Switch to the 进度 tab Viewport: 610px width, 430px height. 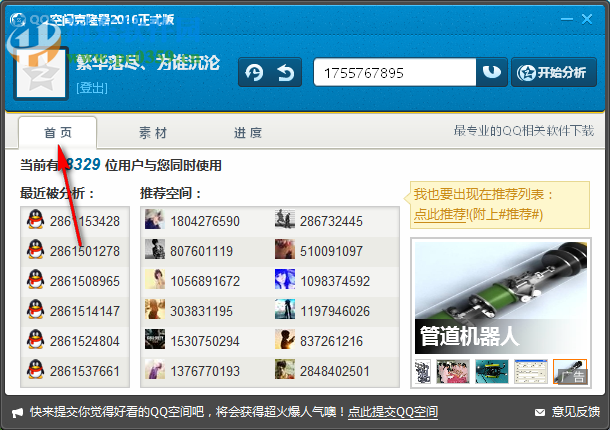coord(248,133)
